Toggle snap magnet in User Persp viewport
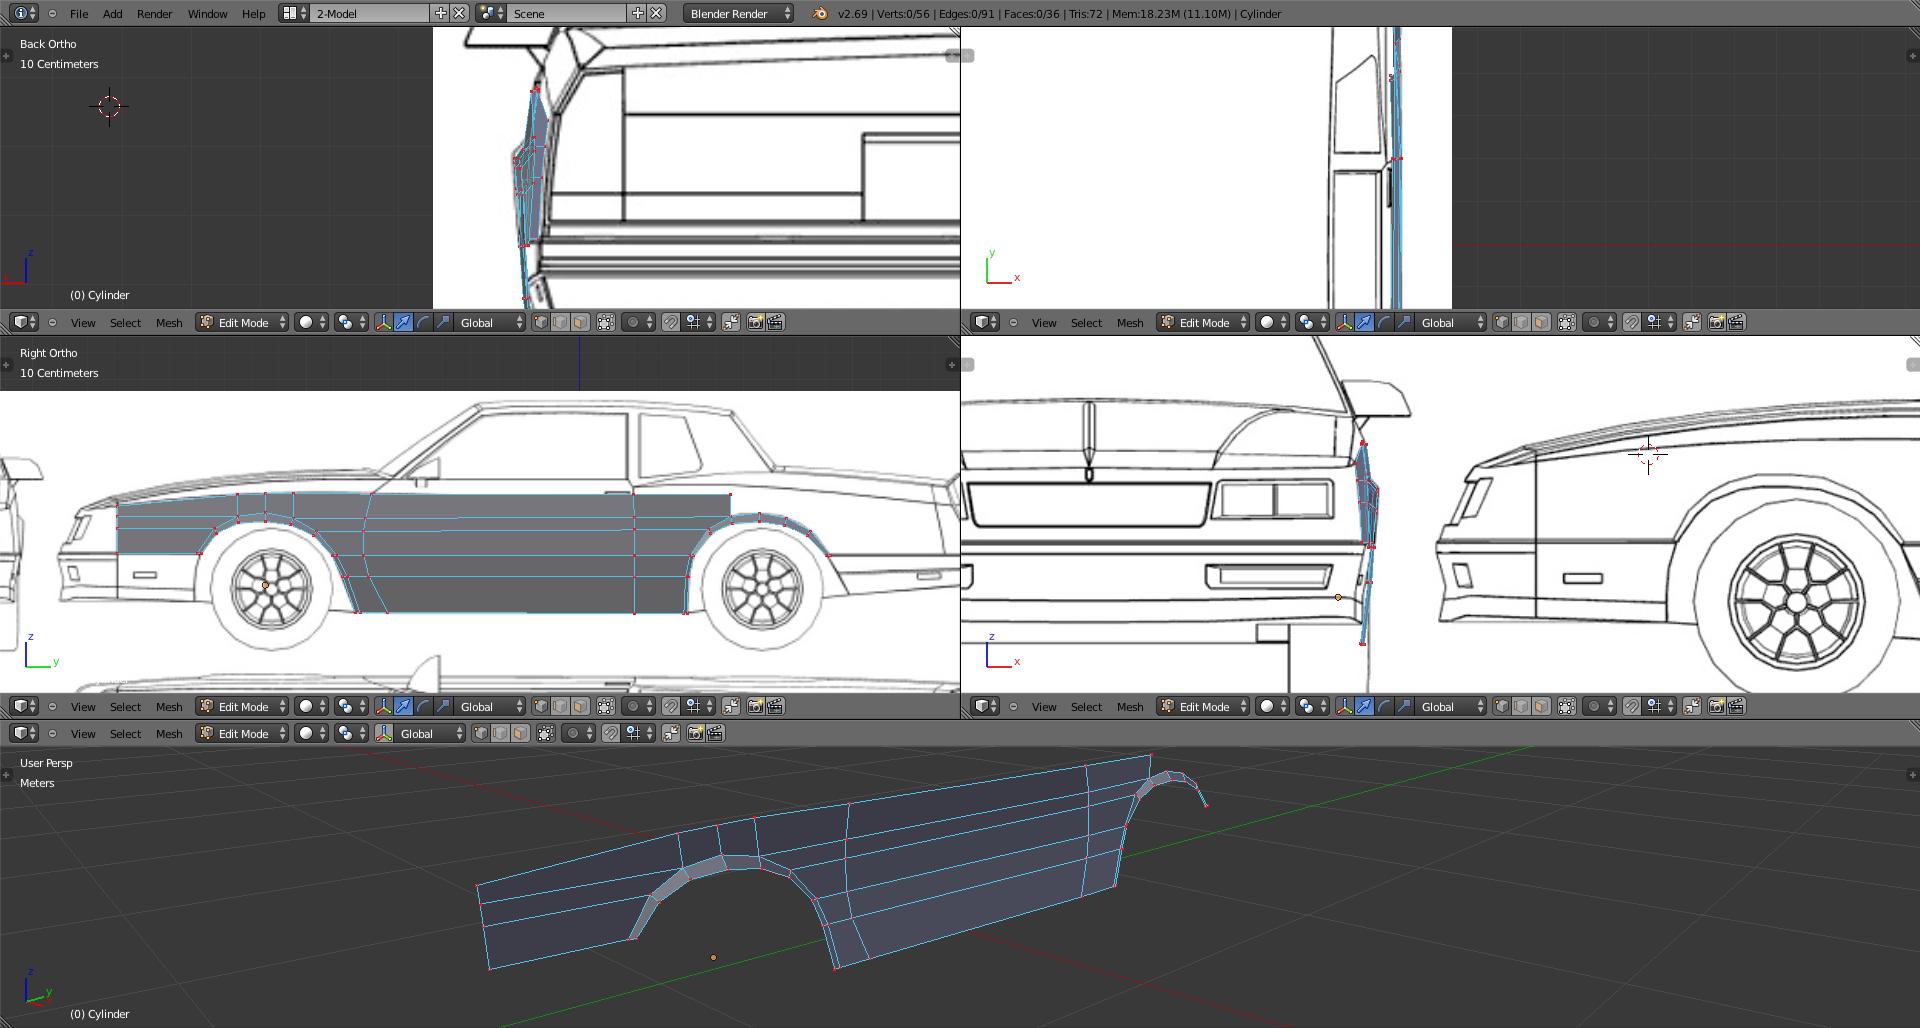1920x1028 pixels. 611,733
